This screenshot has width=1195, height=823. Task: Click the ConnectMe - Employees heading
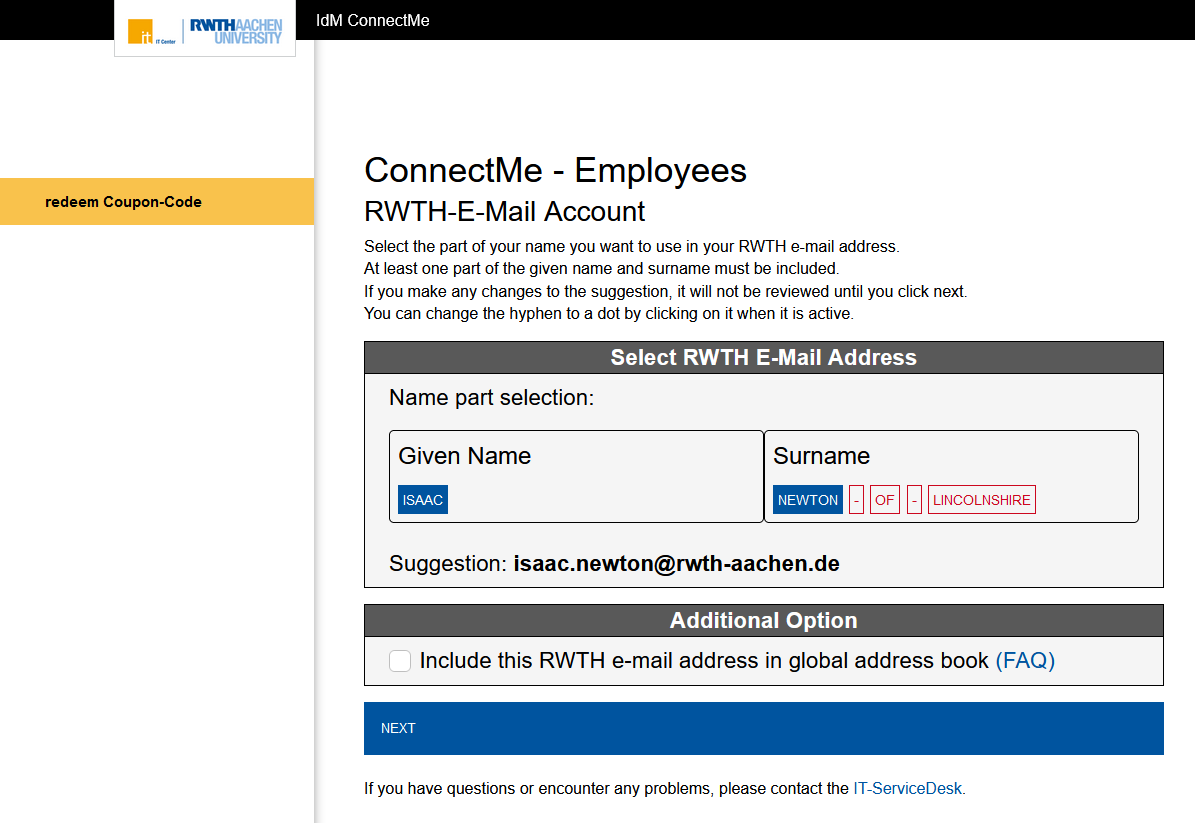pyautogui.click(x=555, y=171)
